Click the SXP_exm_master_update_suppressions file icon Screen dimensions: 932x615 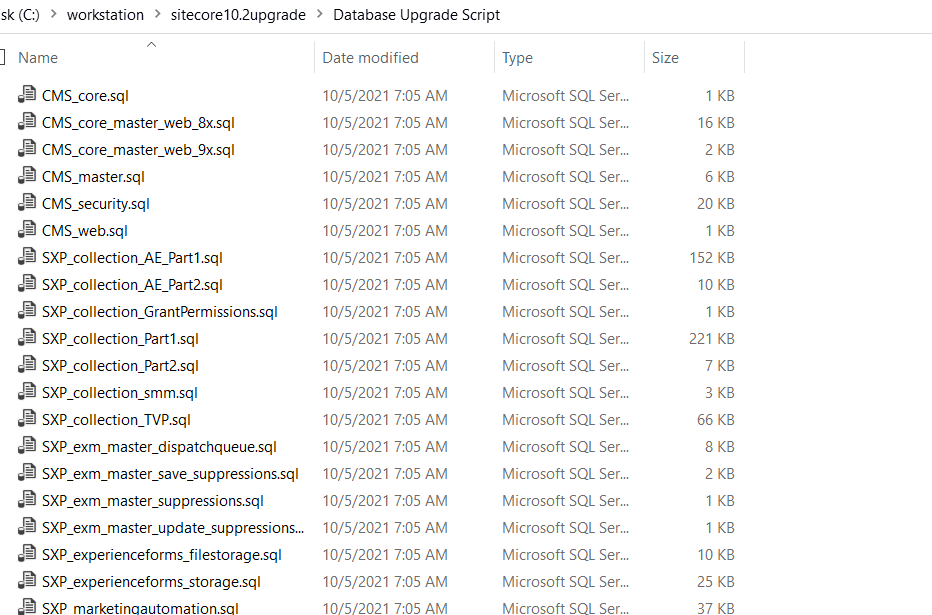pos(27,527)
